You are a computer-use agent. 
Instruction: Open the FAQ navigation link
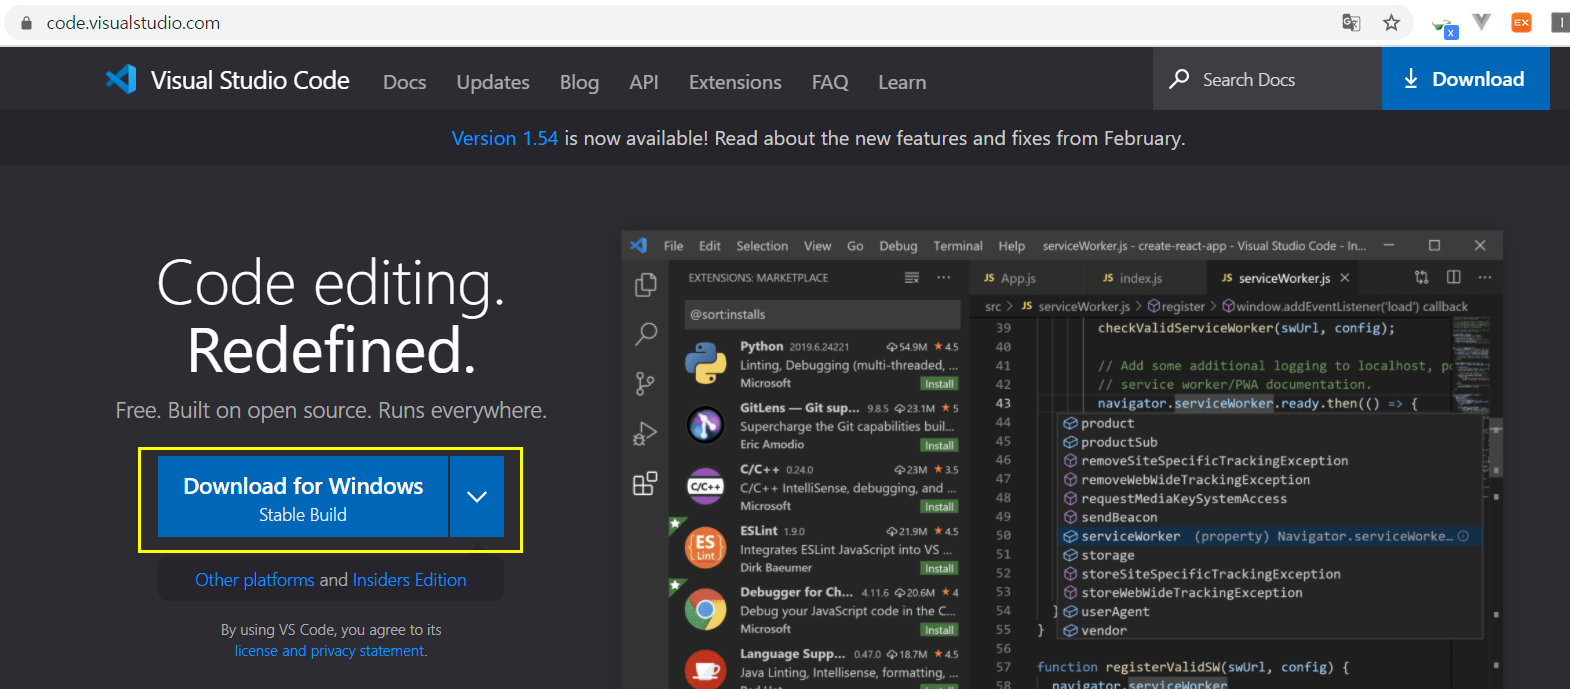click(830, 82)
